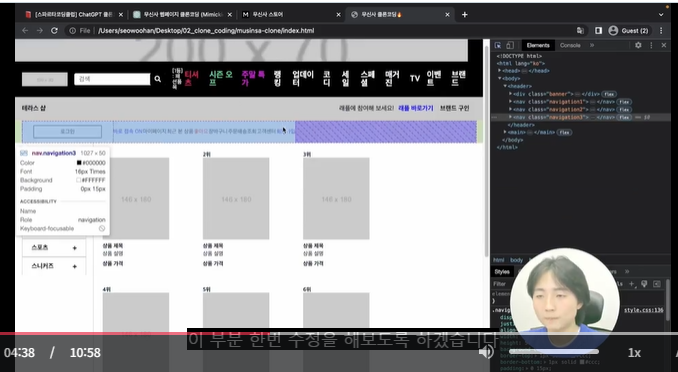Open the DevTools three-dot customize menu

651,45
